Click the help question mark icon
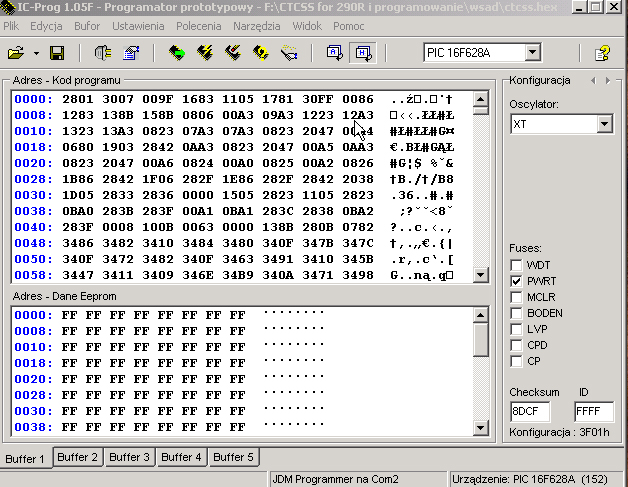This screenshot has width=628, height=487. [x=602, y=52]
